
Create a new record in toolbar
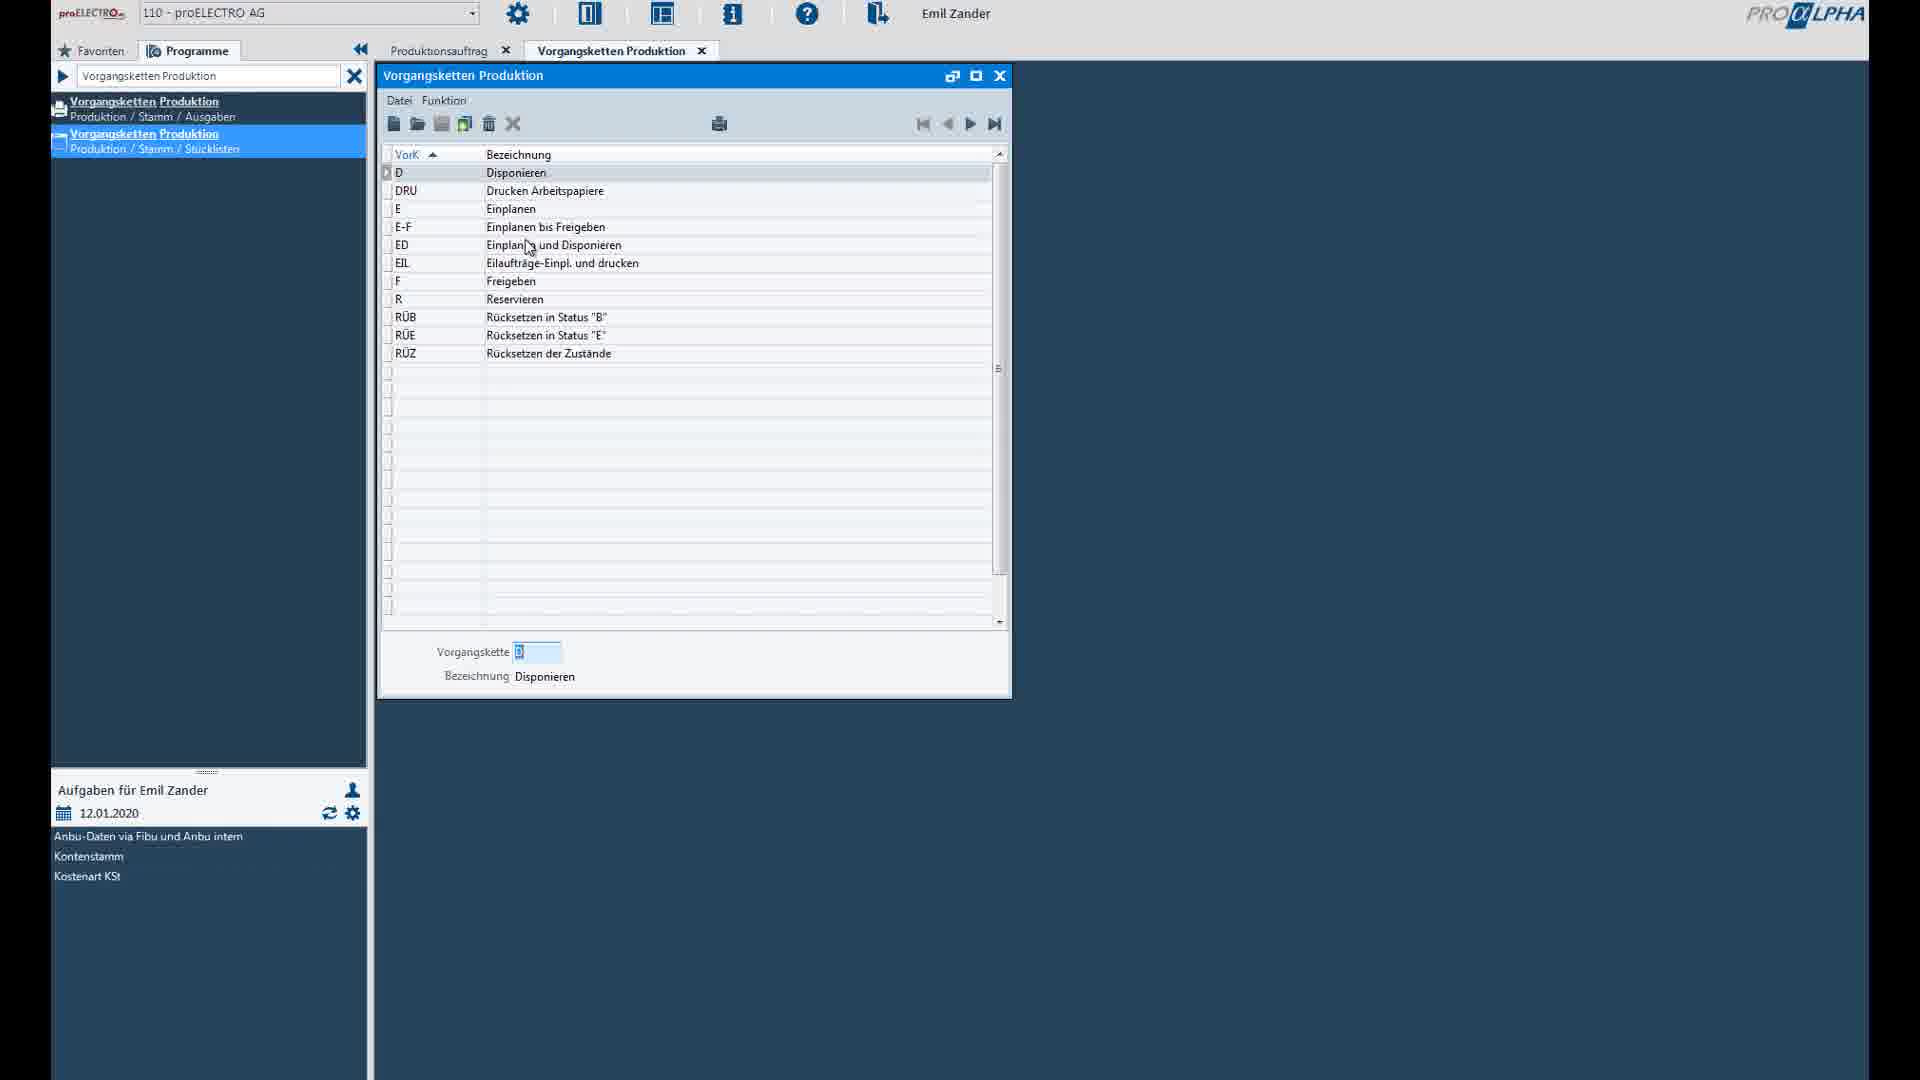pyautogui.click(x=394, y=124)
